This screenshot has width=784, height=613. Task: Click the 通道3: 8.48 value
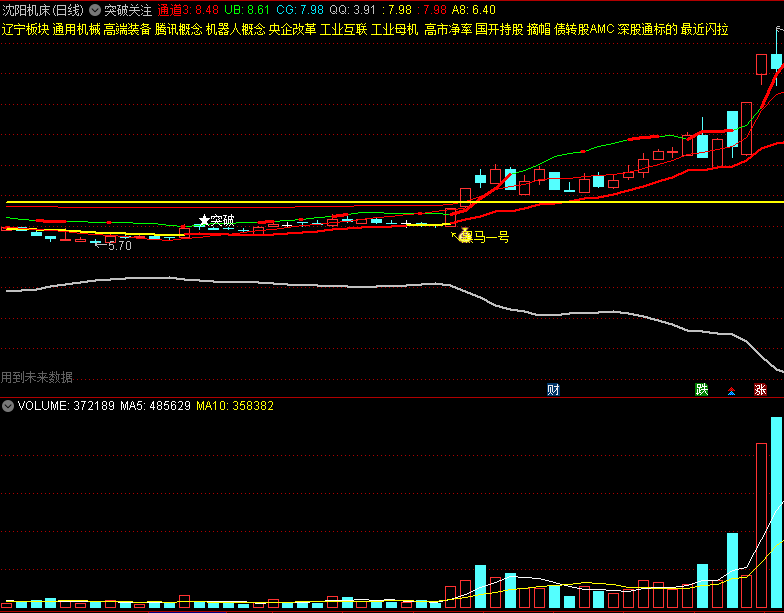(188, 10)
